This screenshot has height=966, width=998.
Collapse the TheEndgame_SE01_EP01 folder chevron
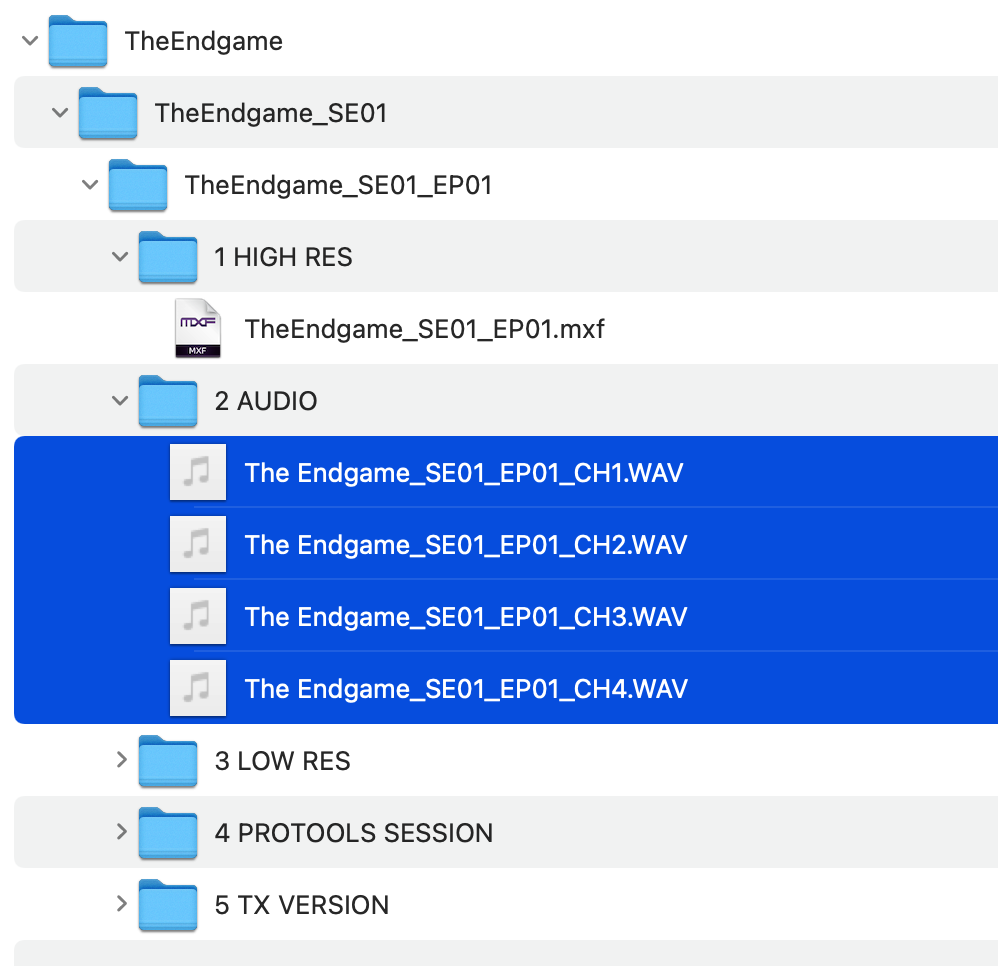click(90, 185)
